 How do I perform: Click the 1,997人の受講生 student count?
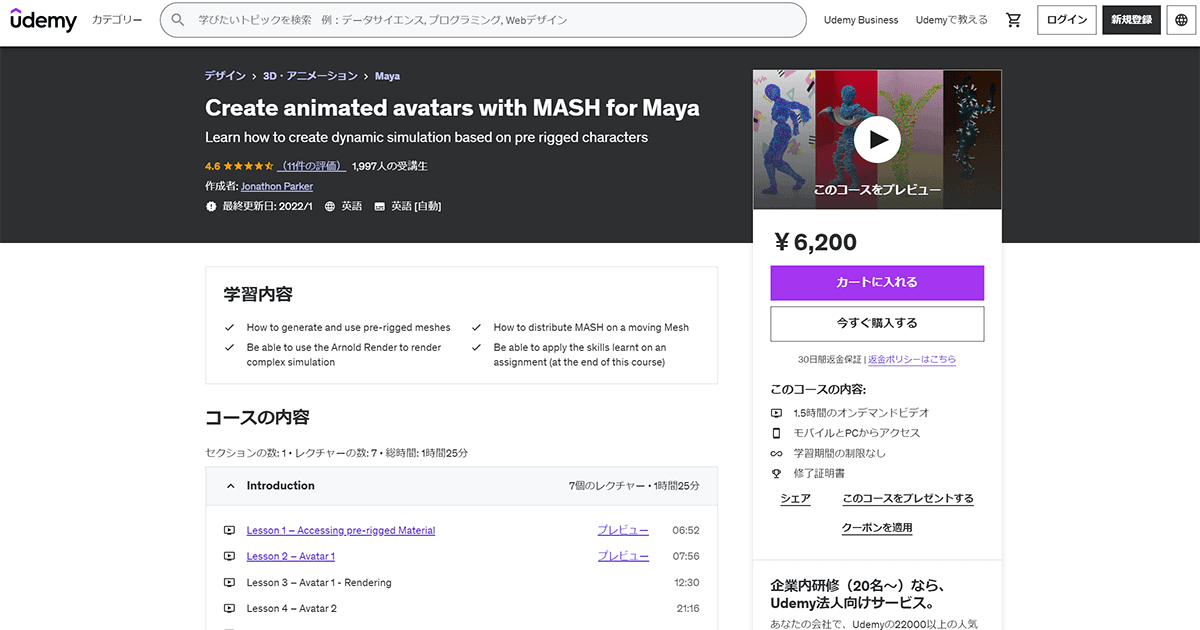coord(390,166)
